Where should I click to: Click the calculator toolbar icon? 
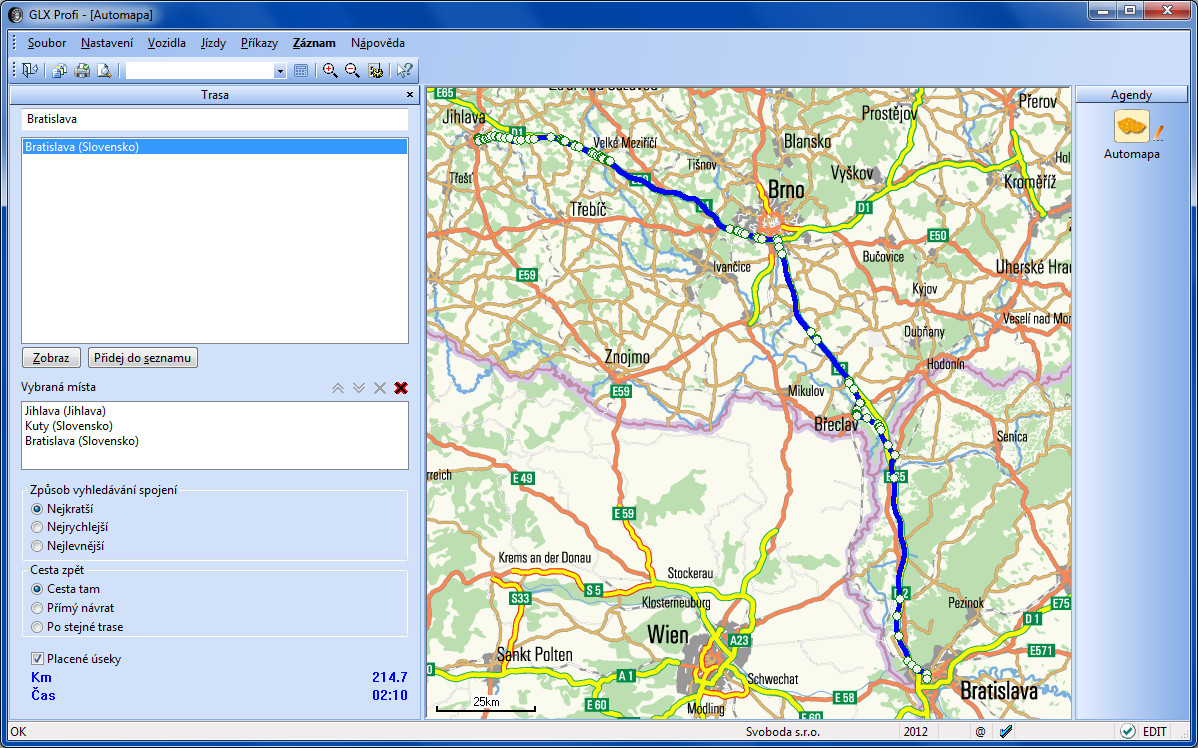pos(301,71)
